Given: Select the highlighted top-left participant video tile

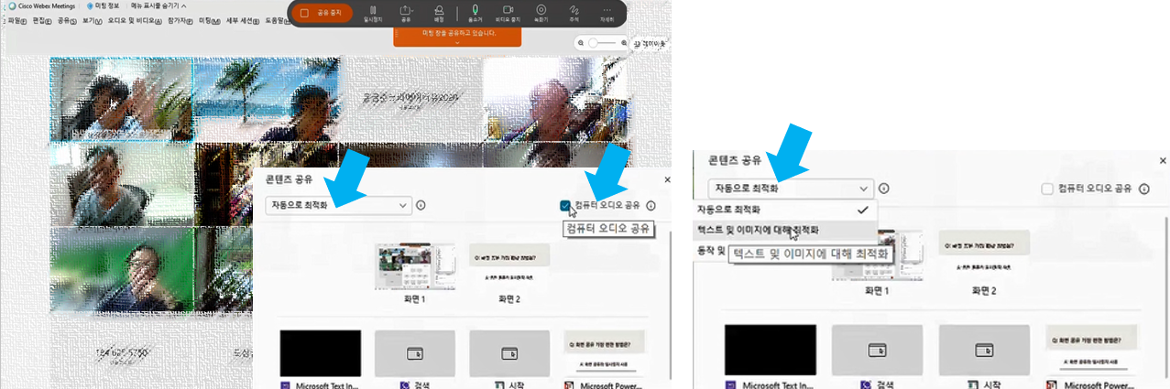Looking at the screenshot, I should [x=122, y=100].
